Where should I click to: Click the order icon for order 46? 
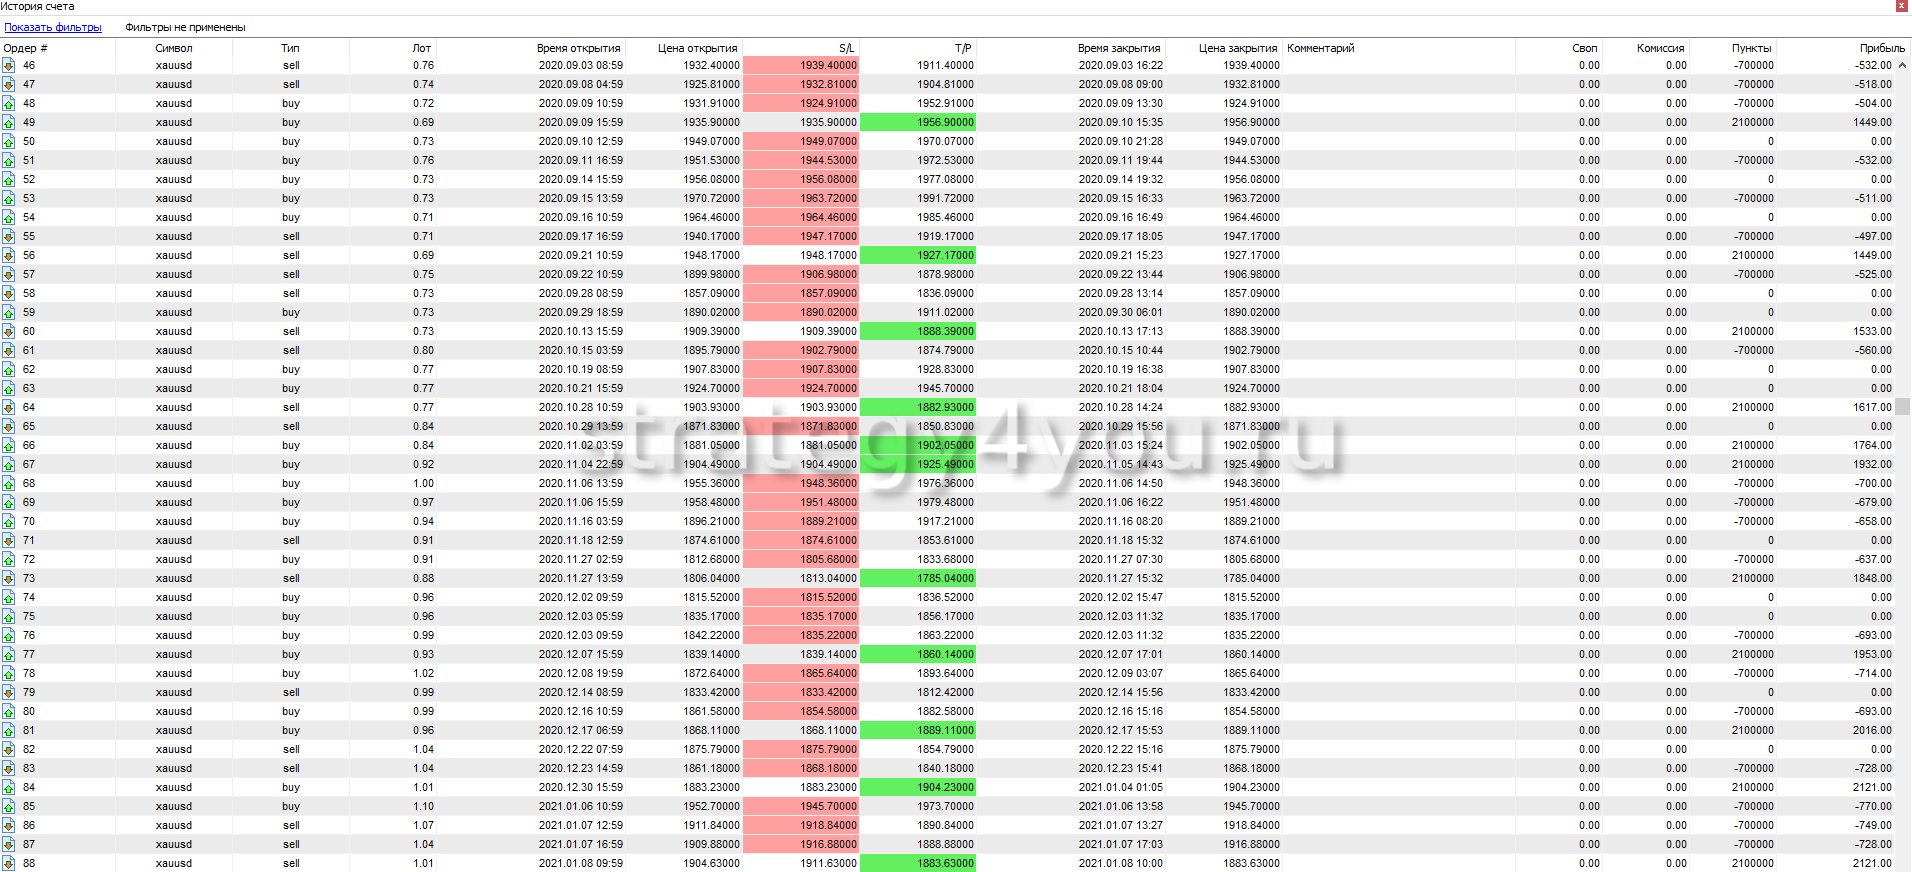pyautogui.click(x=8, y=66)
